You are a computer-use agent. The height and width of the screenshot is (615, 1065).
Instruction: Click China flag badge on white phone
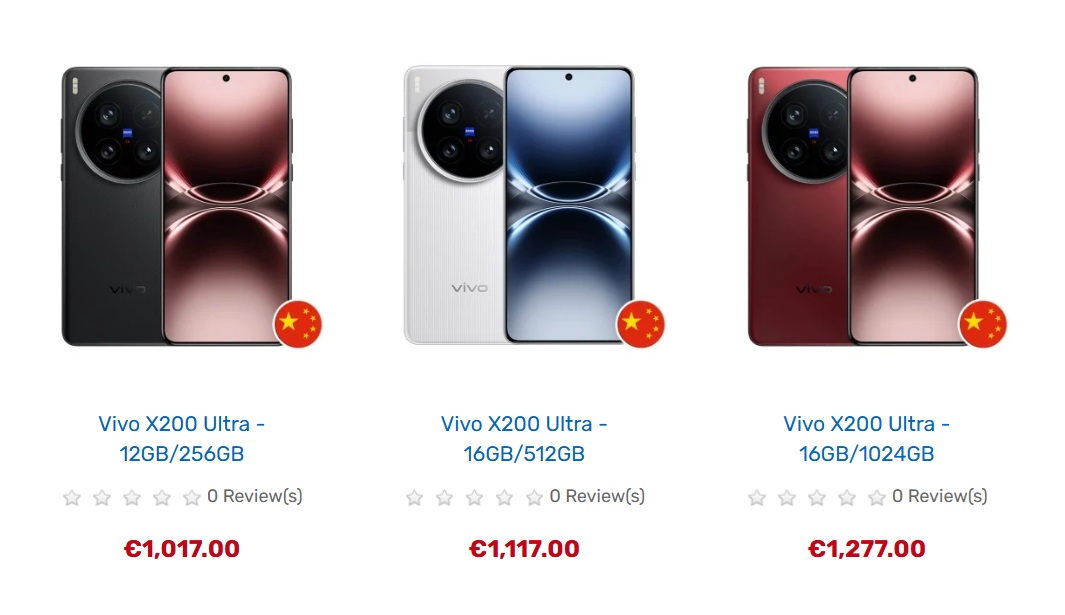[640, 323]
